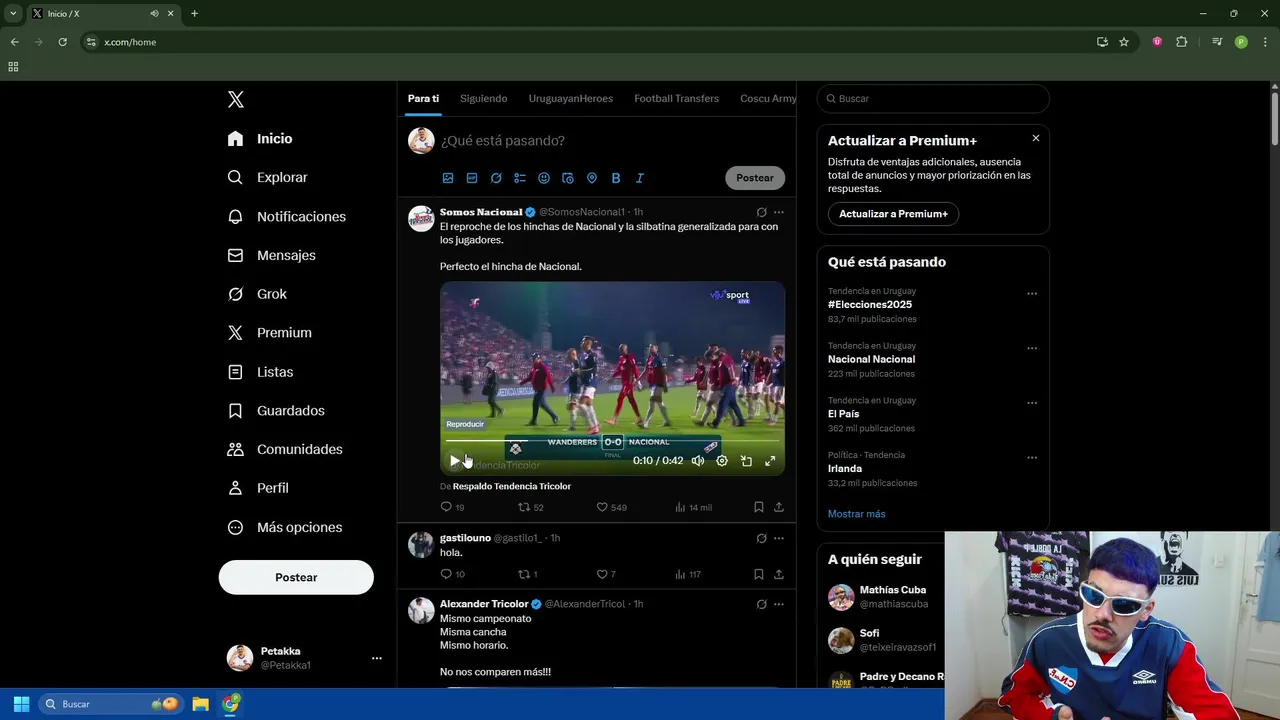Click Mostrar más under trends
The image size is (1280, 720).
[856, 514]
